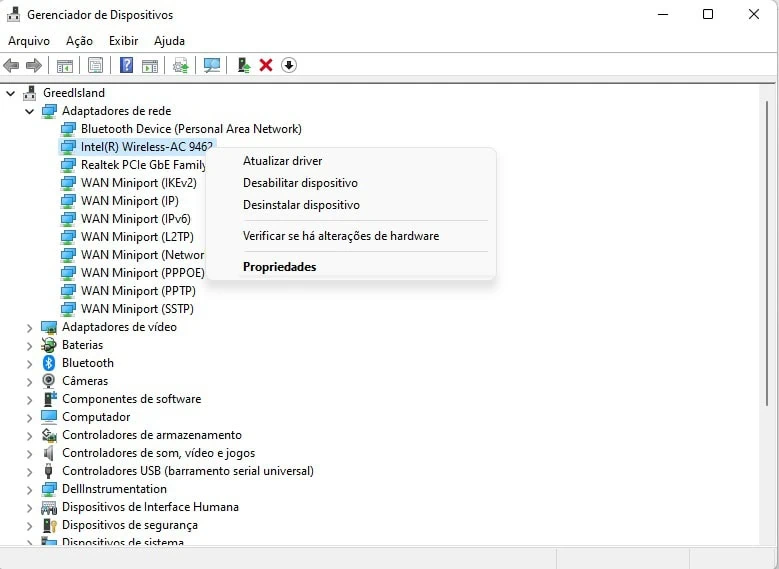
Task: Expand the Controladores USB category
Action: pyautogui.click(x=30, y=472)
